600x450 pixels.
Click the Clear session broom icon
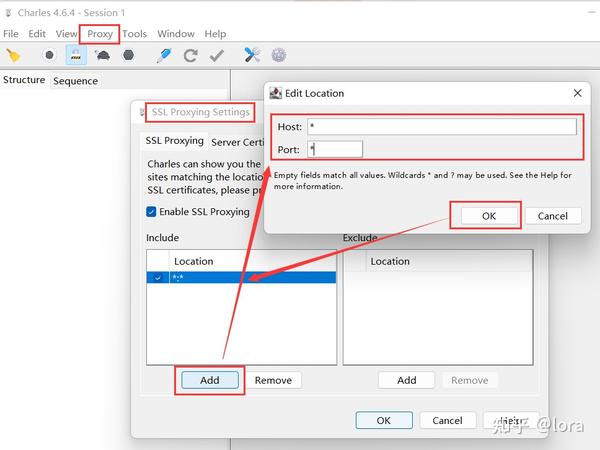[x=13, y=55]
